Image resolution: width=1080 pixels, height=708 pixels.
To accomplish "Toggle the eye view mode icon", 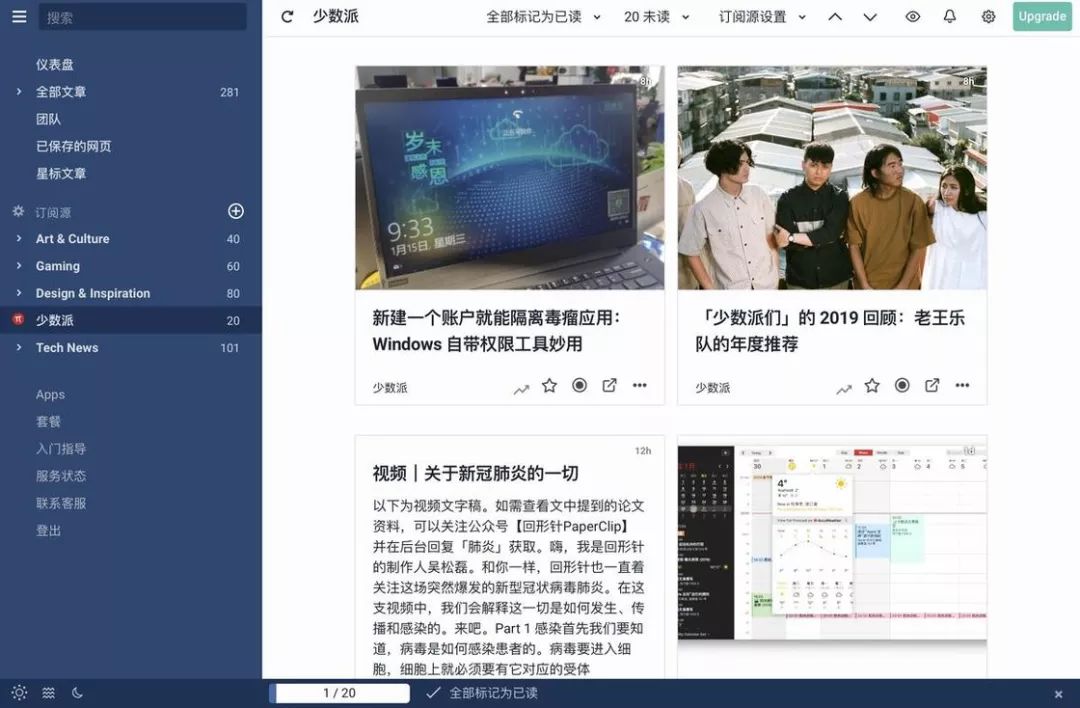I will point(913,17).
